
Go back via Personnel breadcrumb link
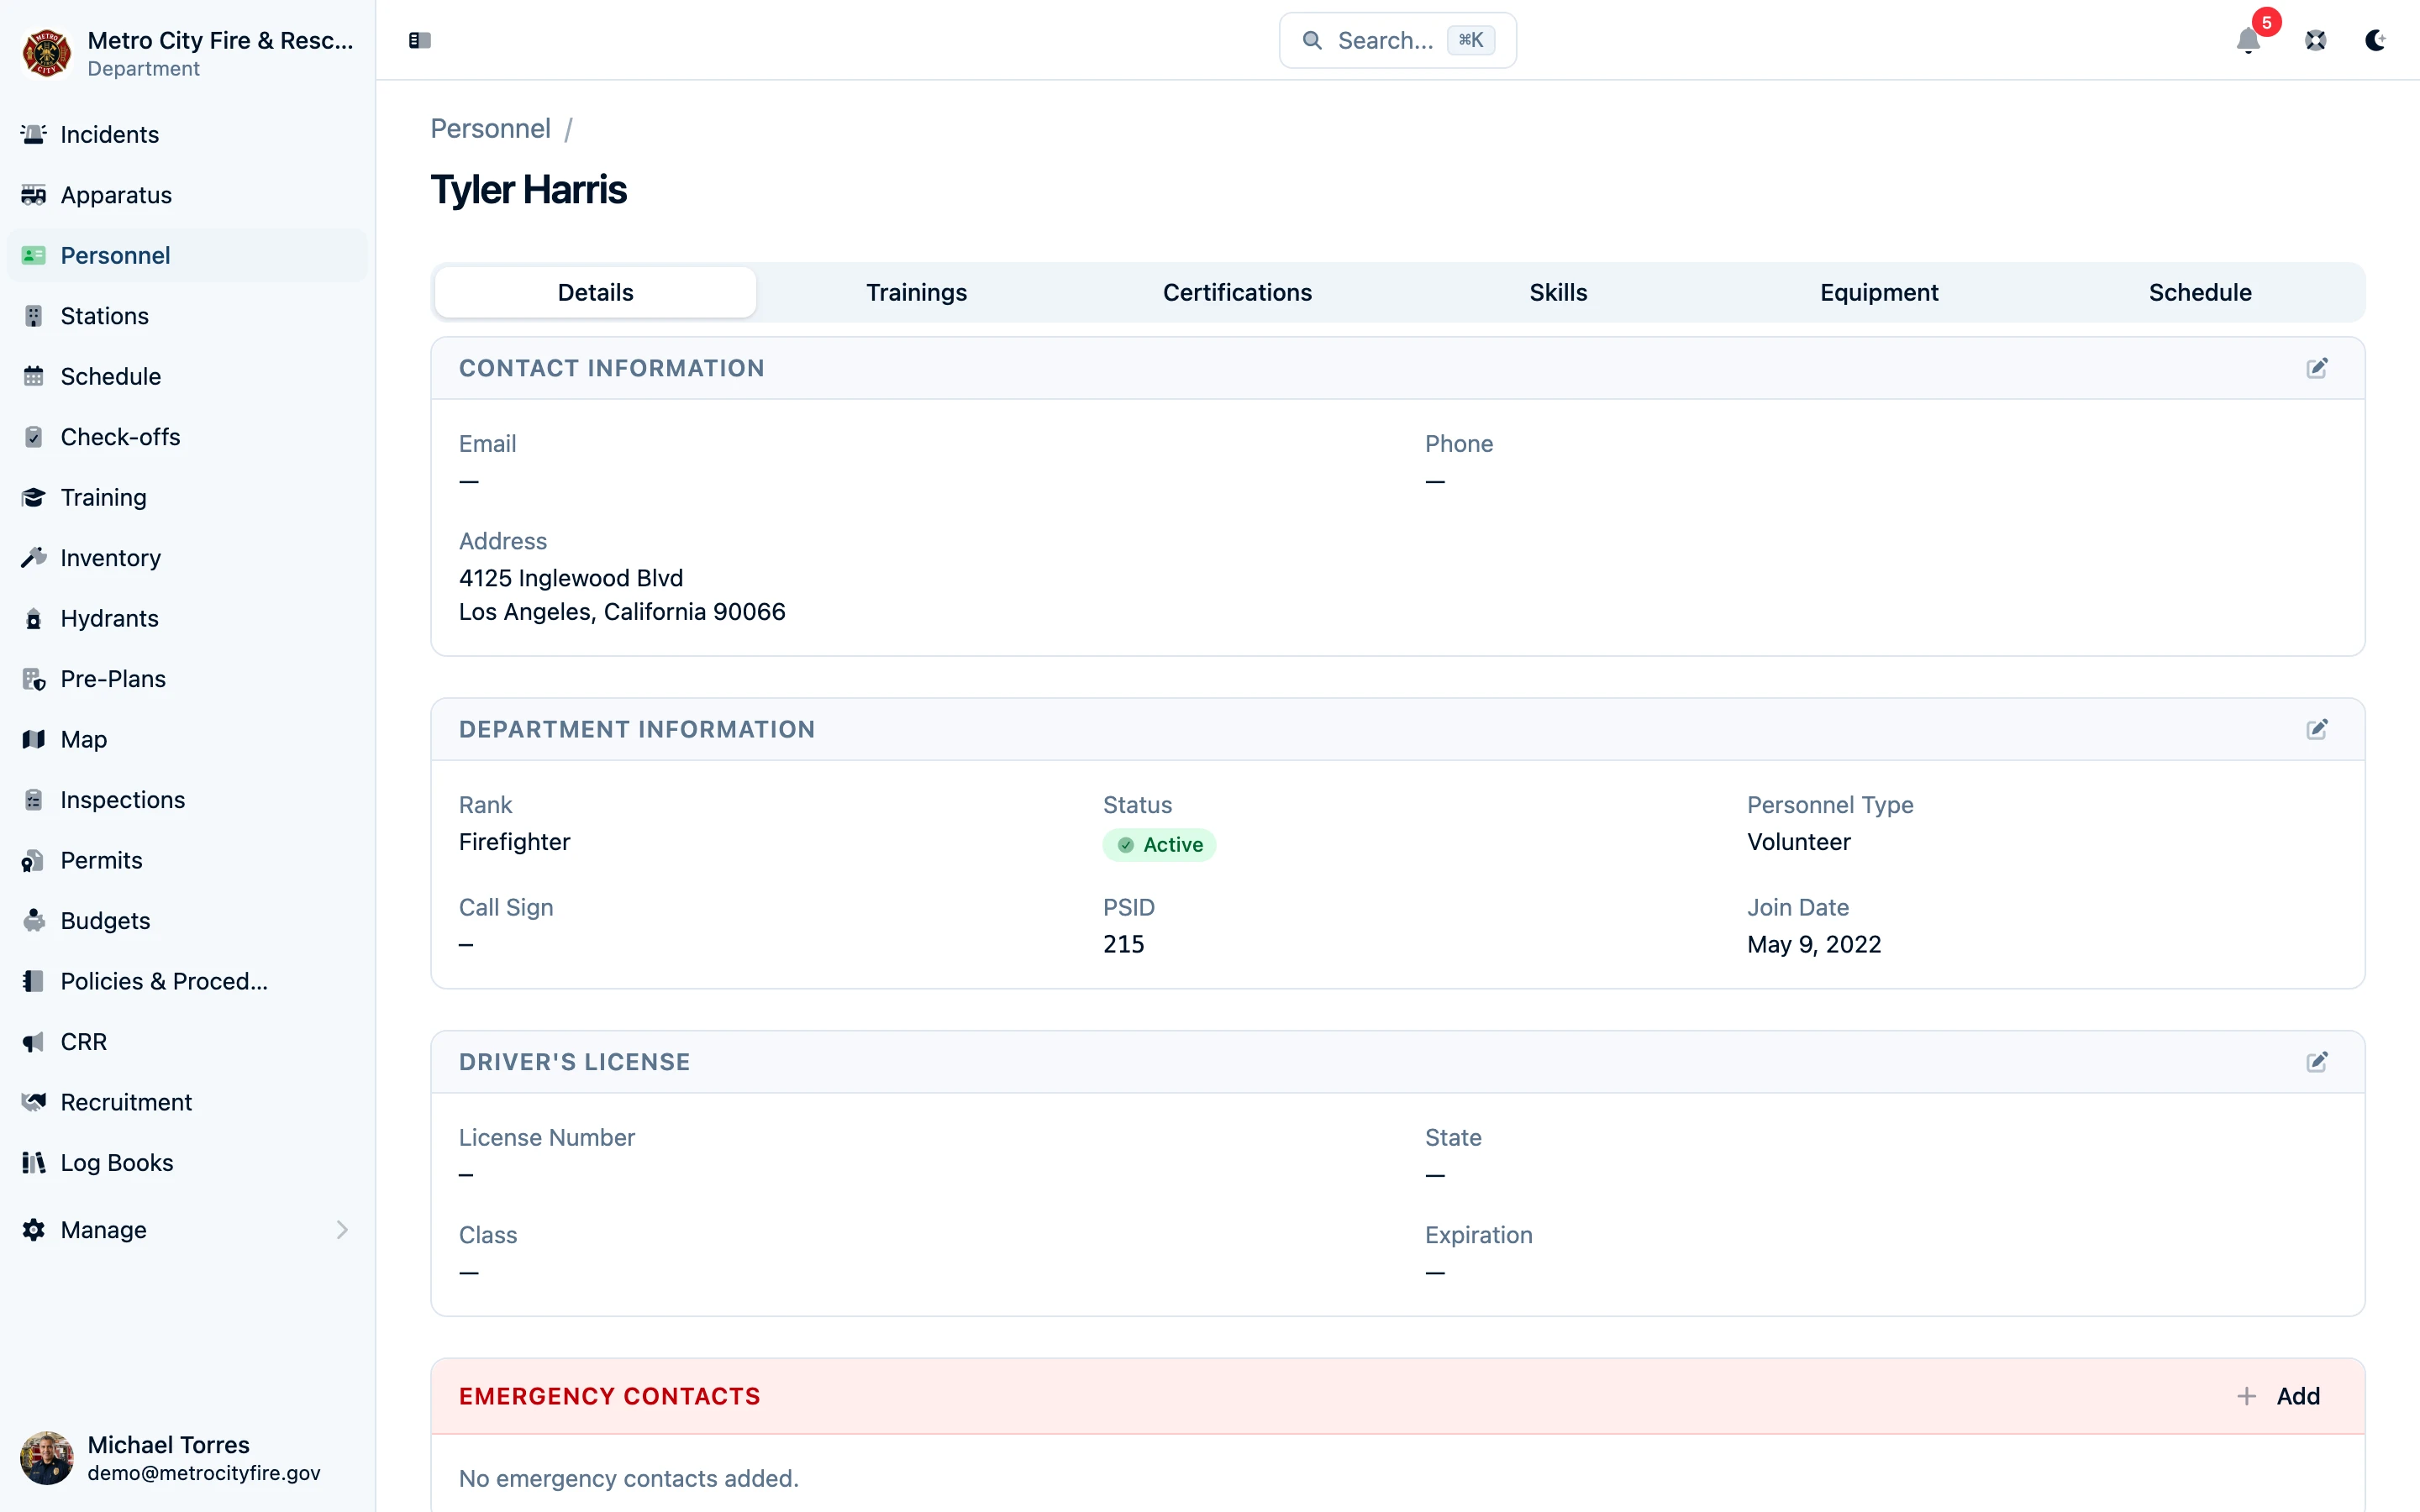coord(490,129)
